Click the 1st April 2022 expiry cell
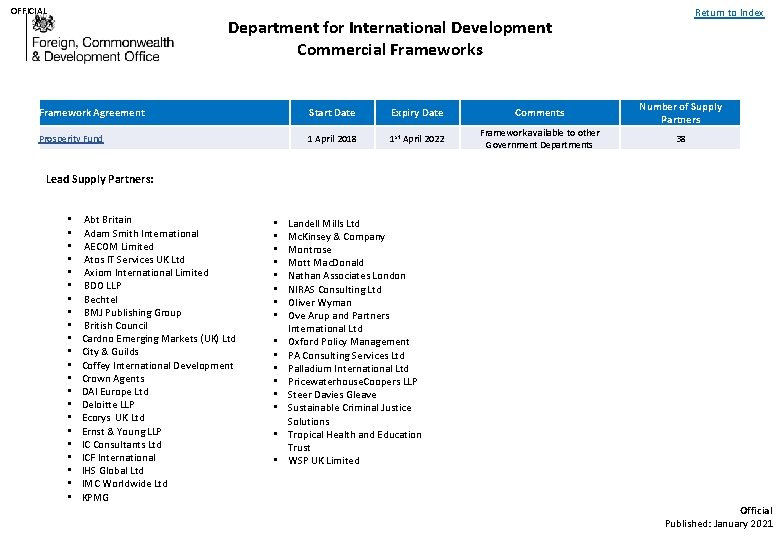The height and width of the screenshot is (540, 780). click(x=417, y=139)
